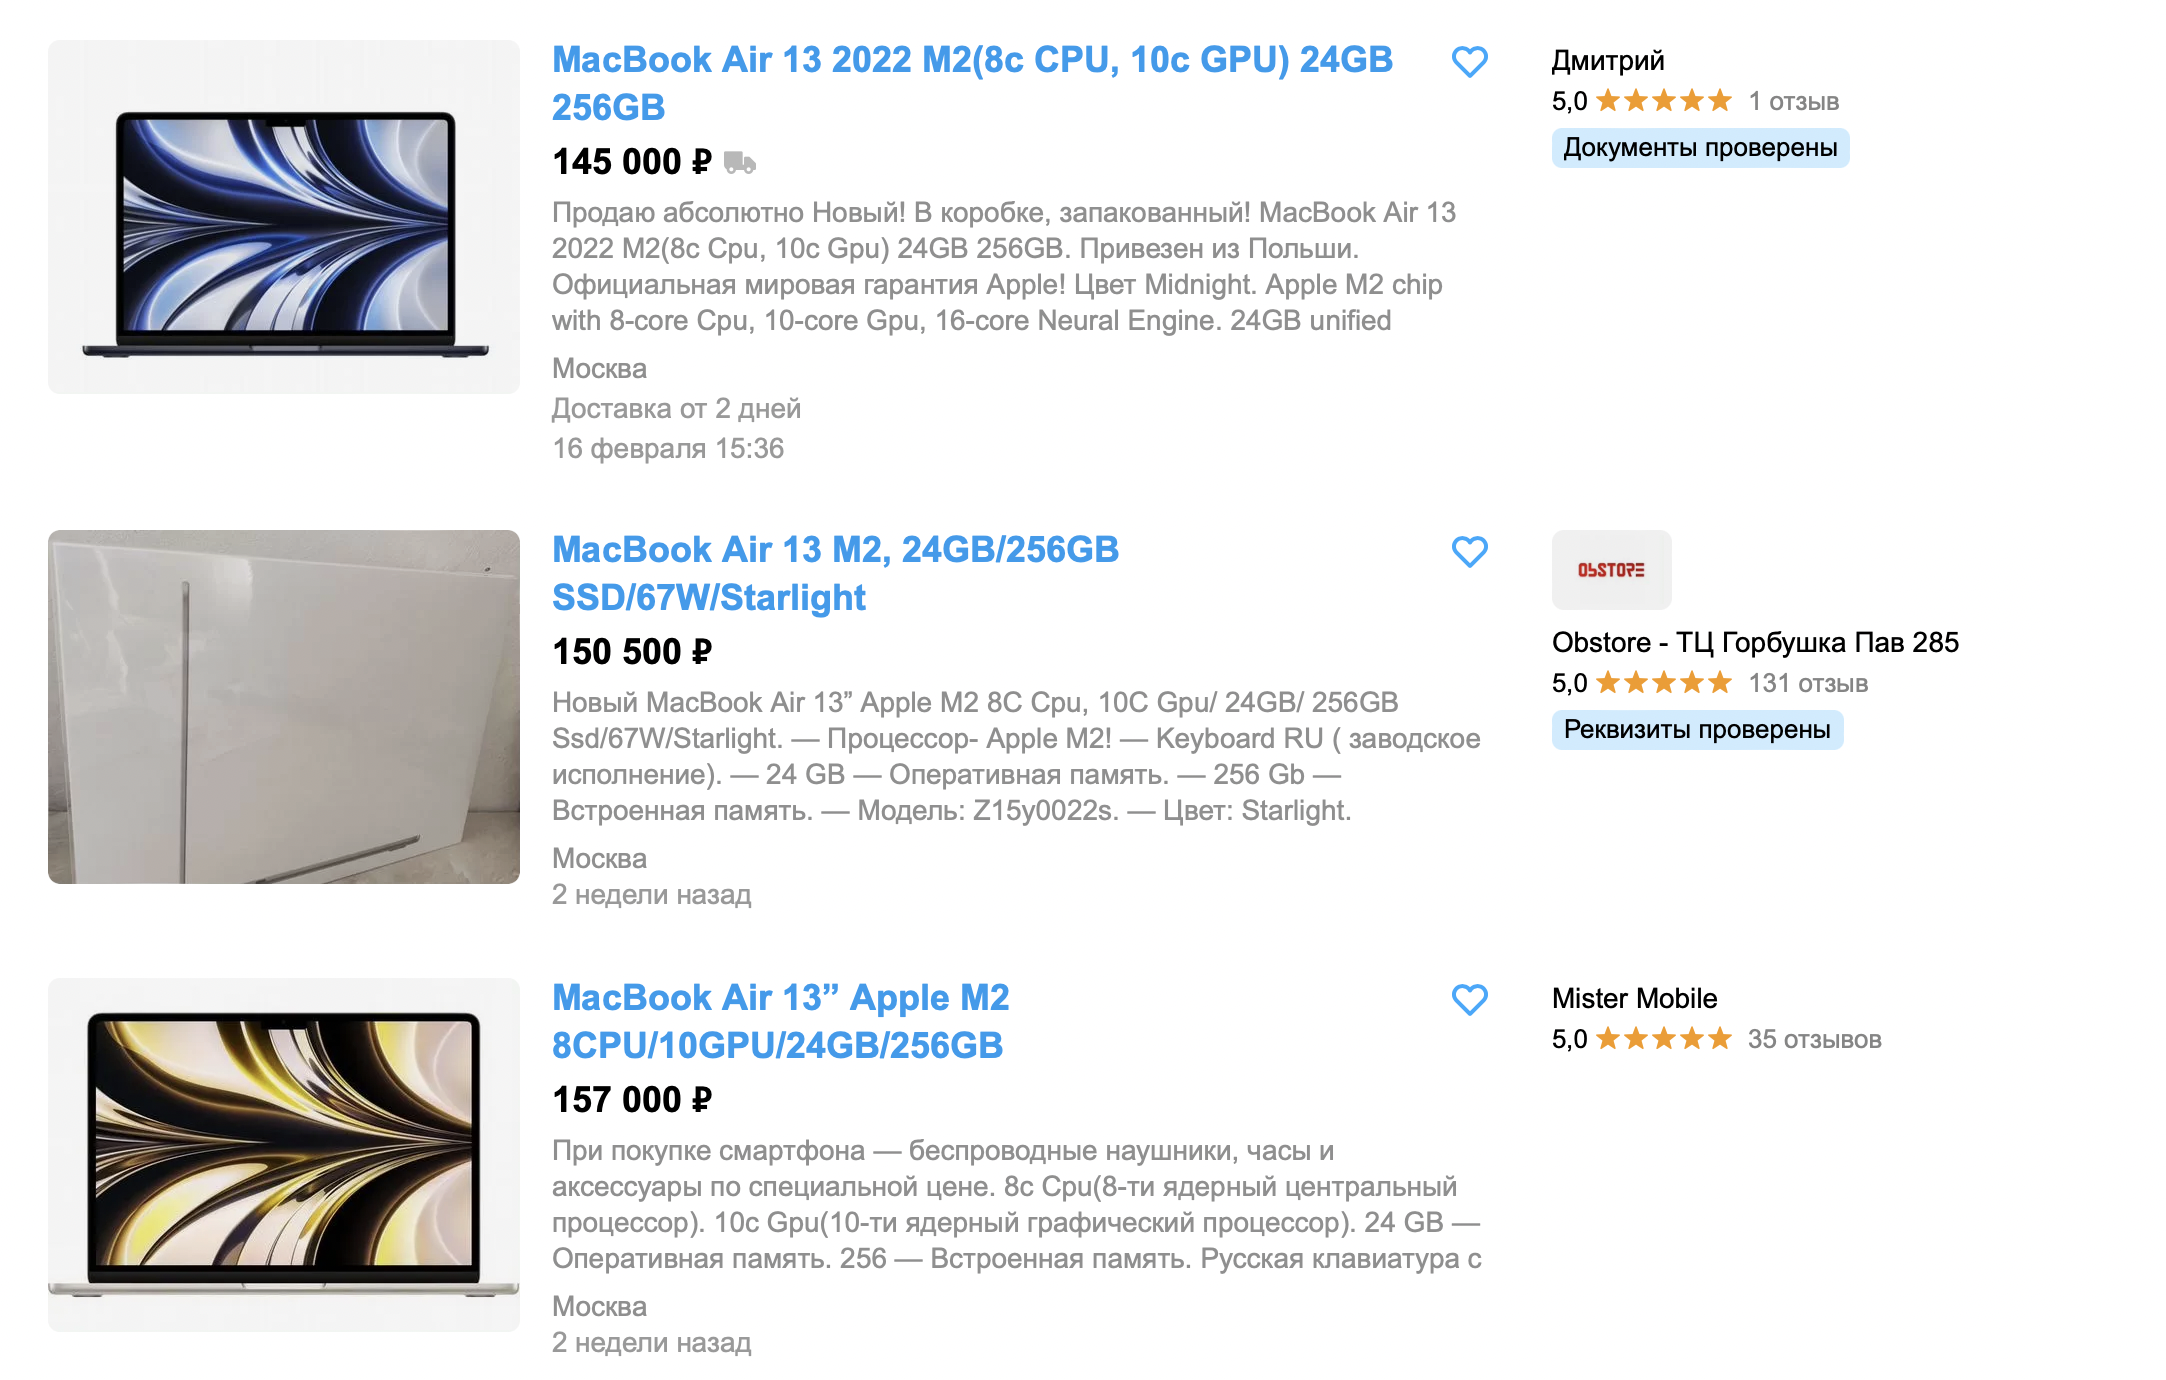
Task: Open Mister Mobile seller profile
Action: click(1634, 998)
